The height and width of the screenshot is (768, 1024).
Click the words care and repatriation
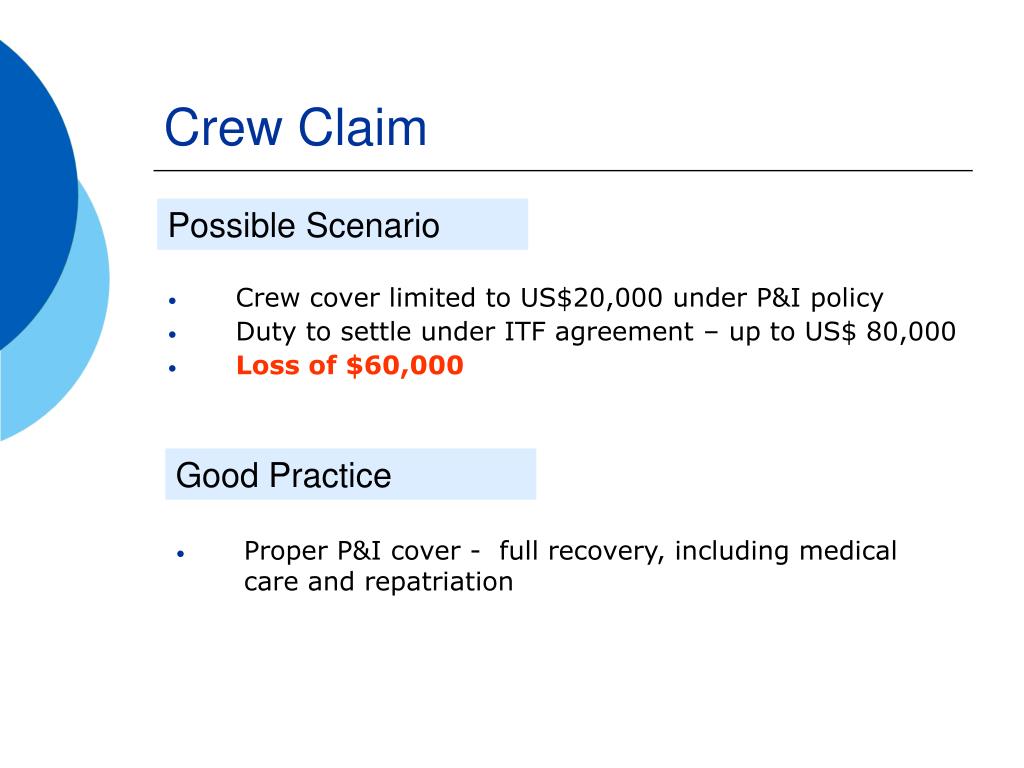click(378, 582)
